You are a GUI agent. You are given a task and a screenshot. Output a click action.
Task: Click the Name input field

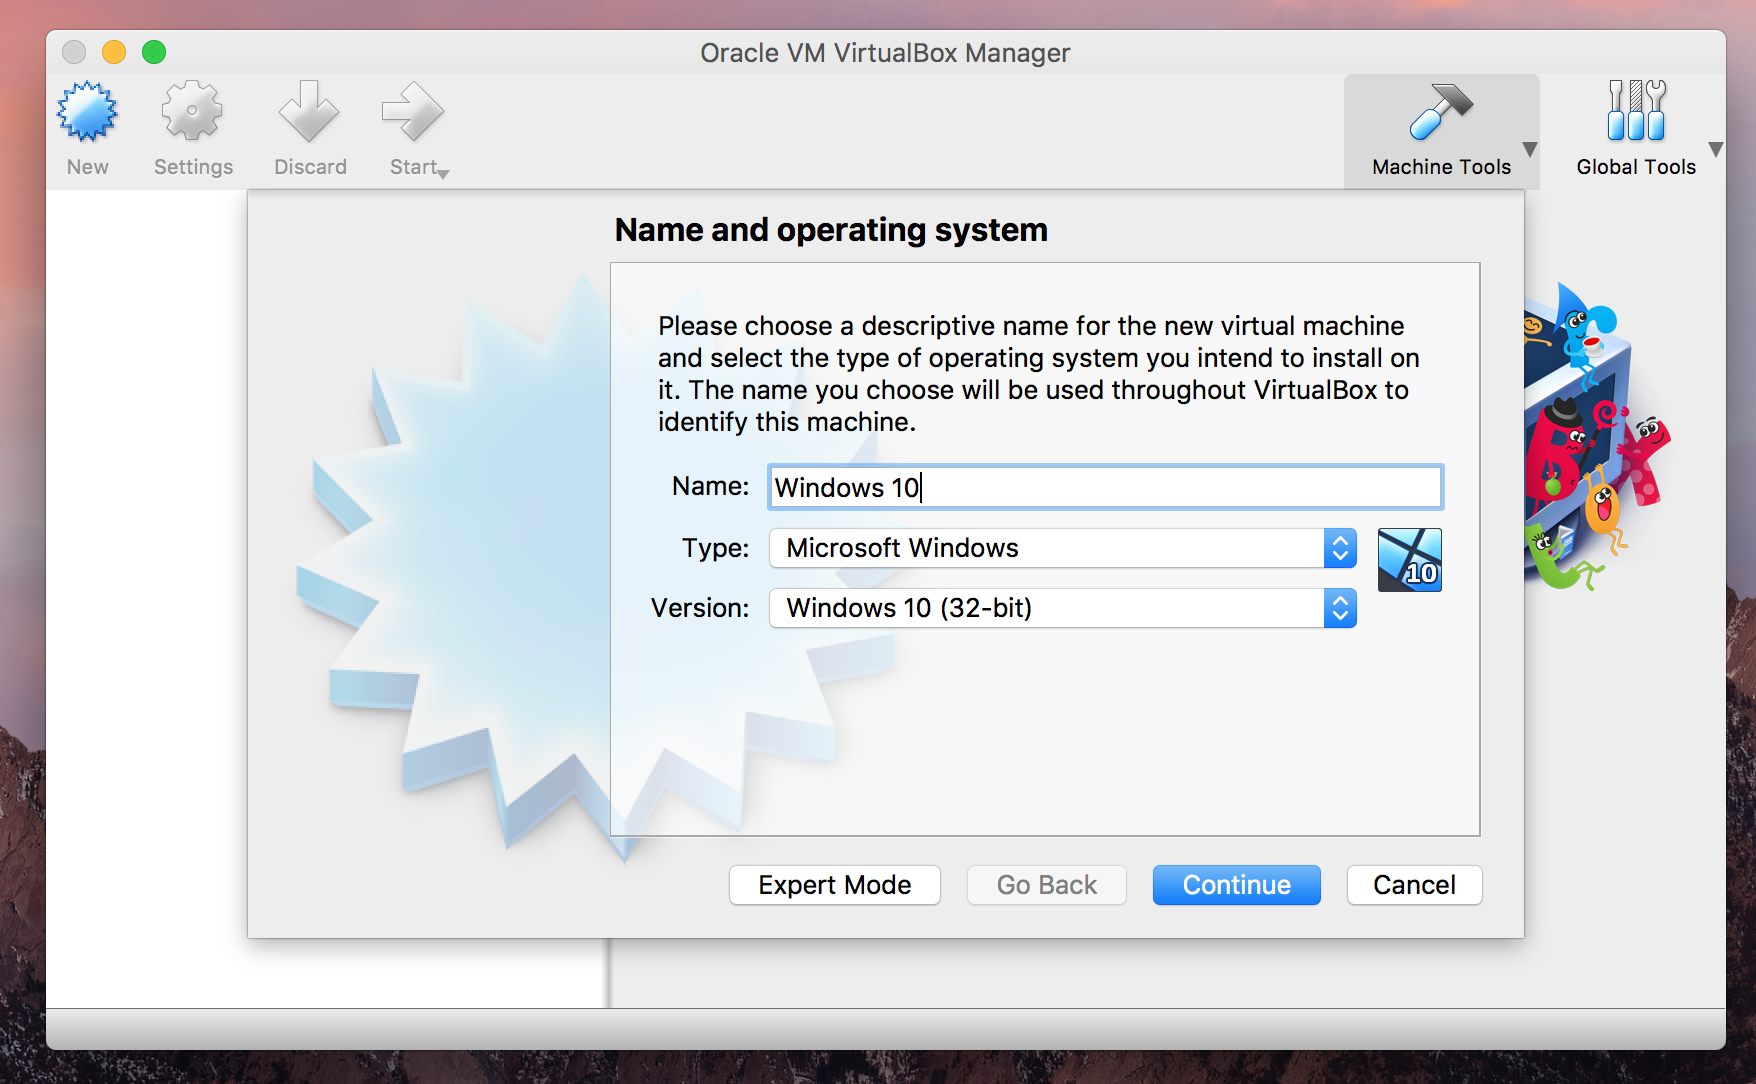tap(1105, 487)
